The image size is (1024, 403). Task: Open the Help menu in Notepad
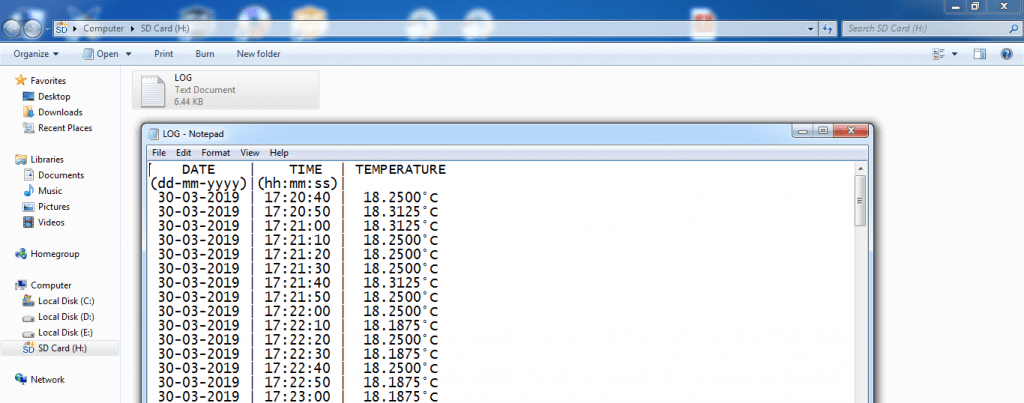coord(279,153)
